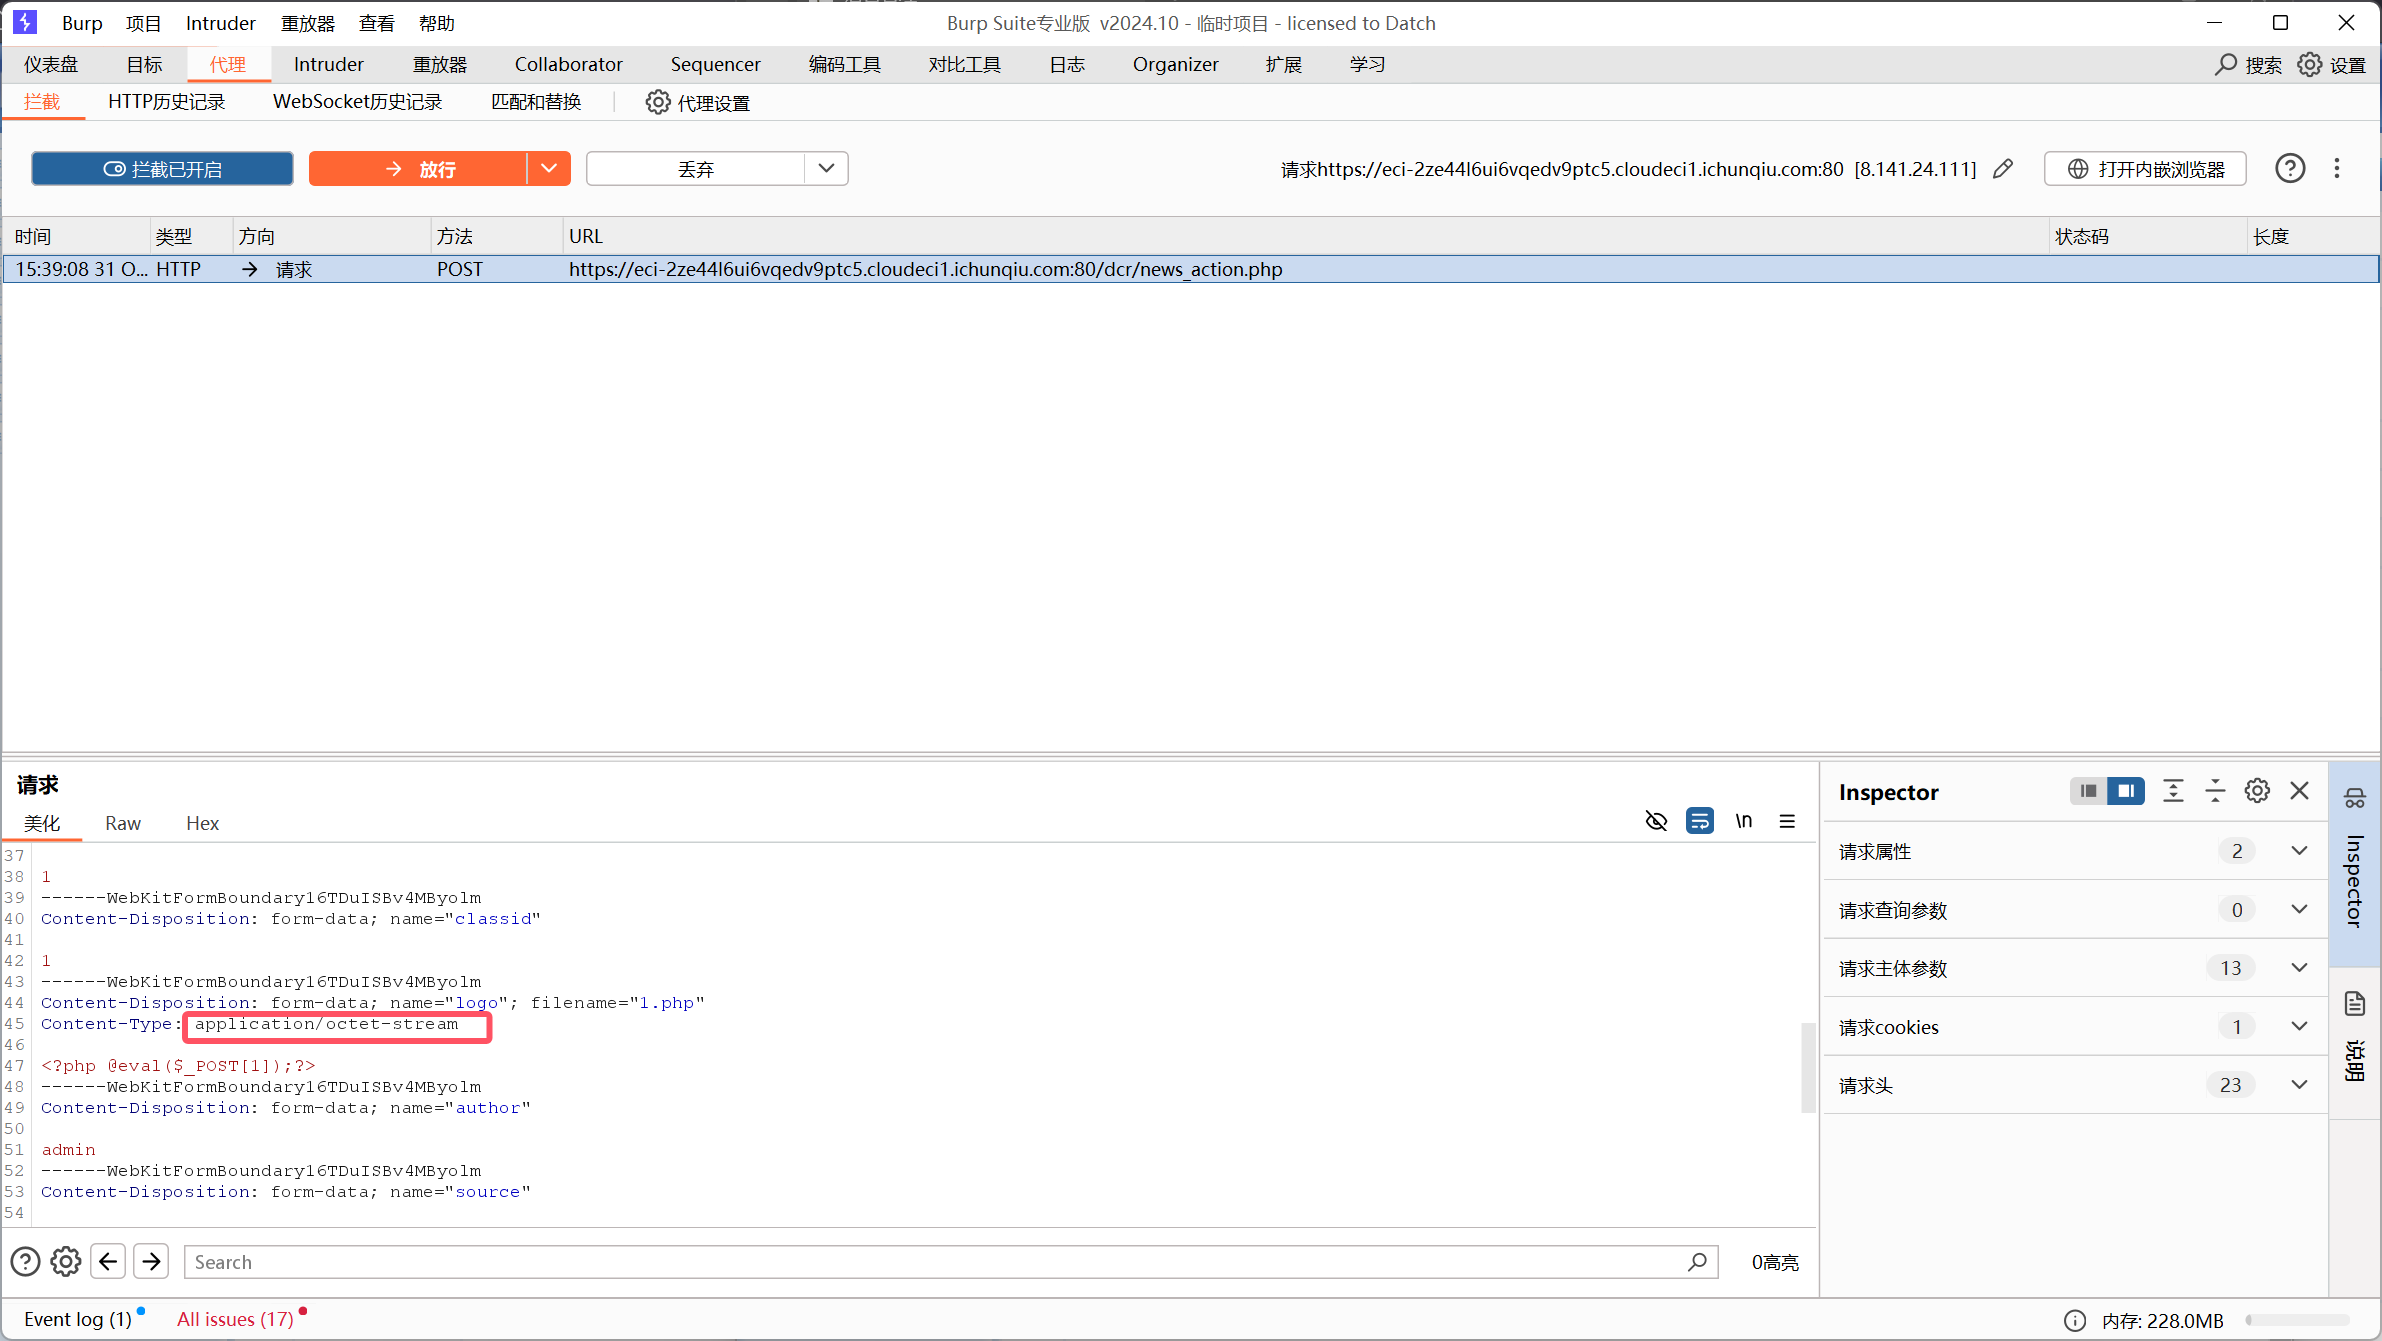Open the 丢弃 action dropdown
The height and width of the screenshot is (1341, 2382).
(x=826, y=168)
